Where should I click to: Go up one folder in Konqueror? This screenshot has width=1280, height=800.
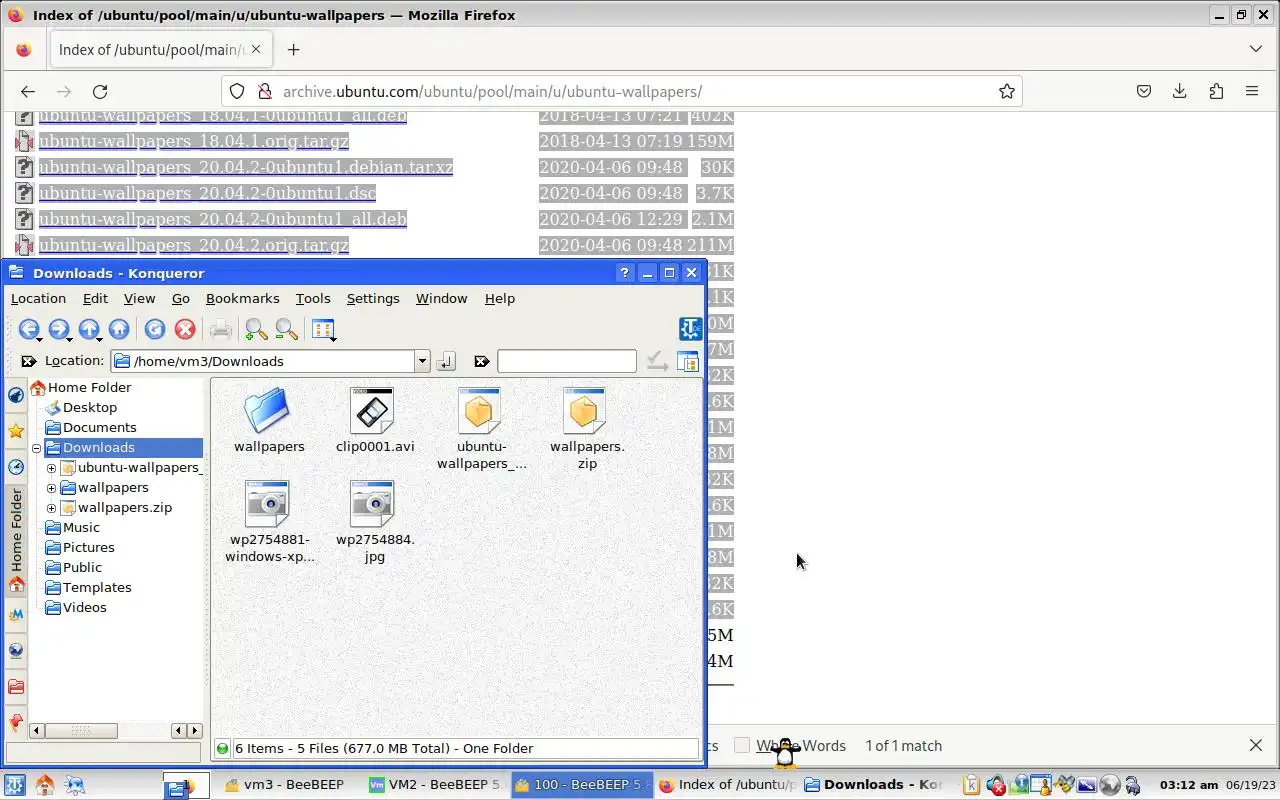tap(89, 329)
